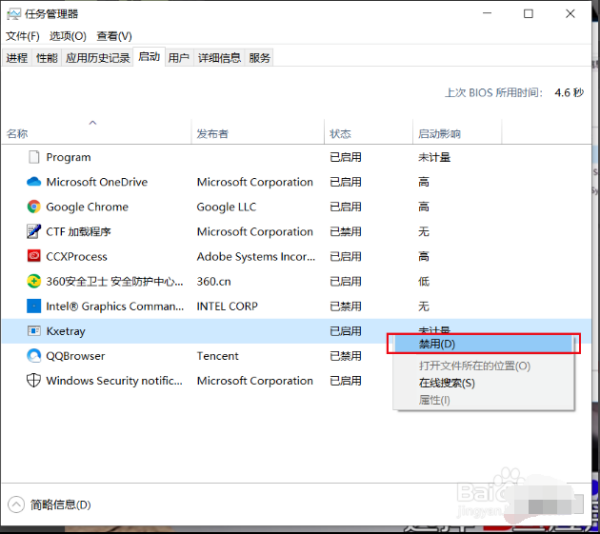
Task: Click the INTEL CORP publisher cell
Action: [227, 306]
